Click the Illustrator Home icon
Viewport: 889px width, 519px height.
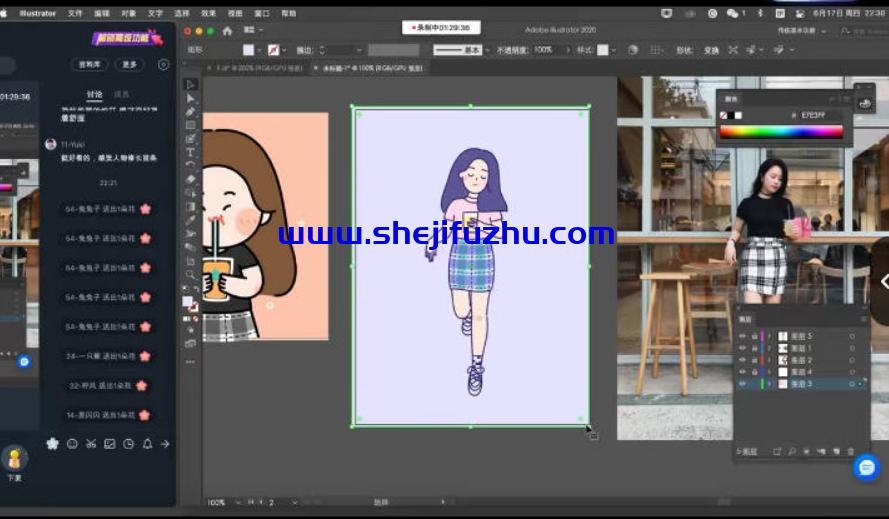coord(227,31)
